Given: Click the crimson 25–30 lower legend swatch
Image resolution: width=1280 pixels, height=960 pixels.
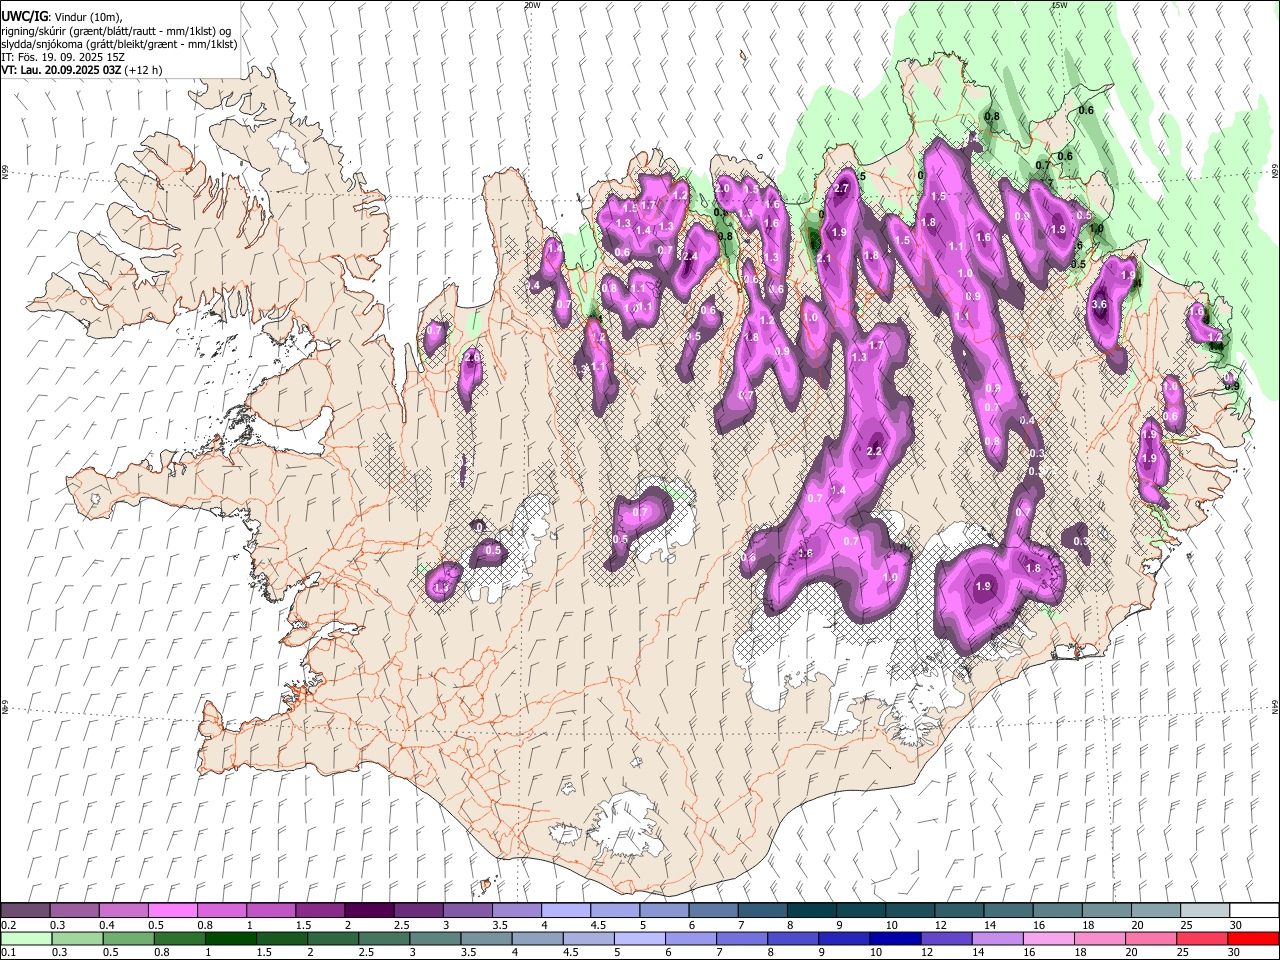Looking at the screenshot, I should [1202, 938].
